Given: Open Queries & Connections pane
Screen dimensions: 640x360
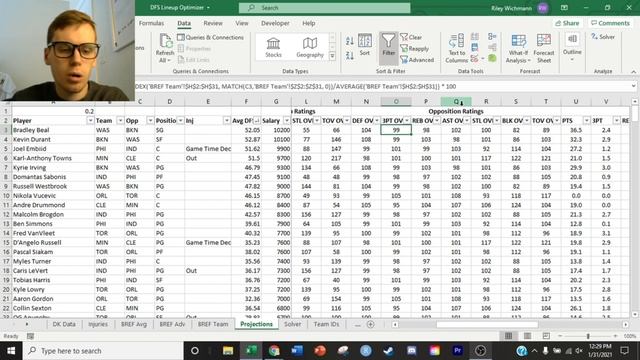Looking at the screenshot, I should 210,37.
